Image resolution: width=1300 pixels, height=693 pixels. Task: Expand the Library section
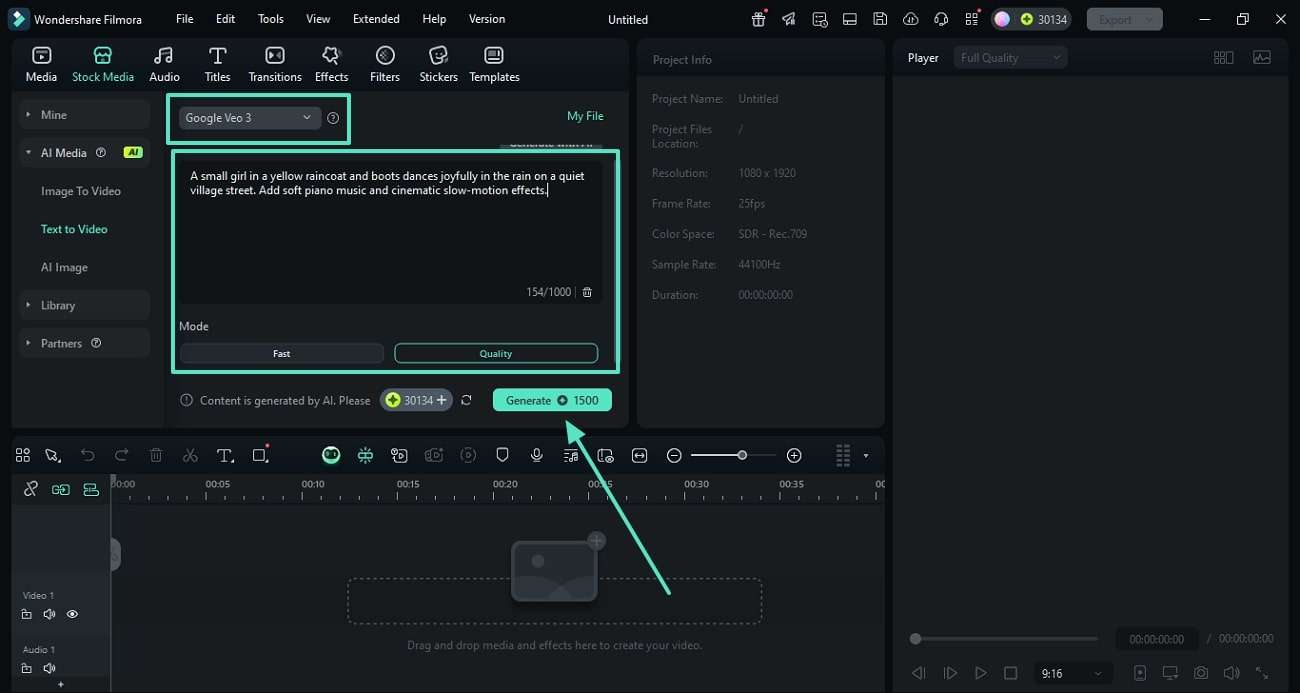[85, 305]
